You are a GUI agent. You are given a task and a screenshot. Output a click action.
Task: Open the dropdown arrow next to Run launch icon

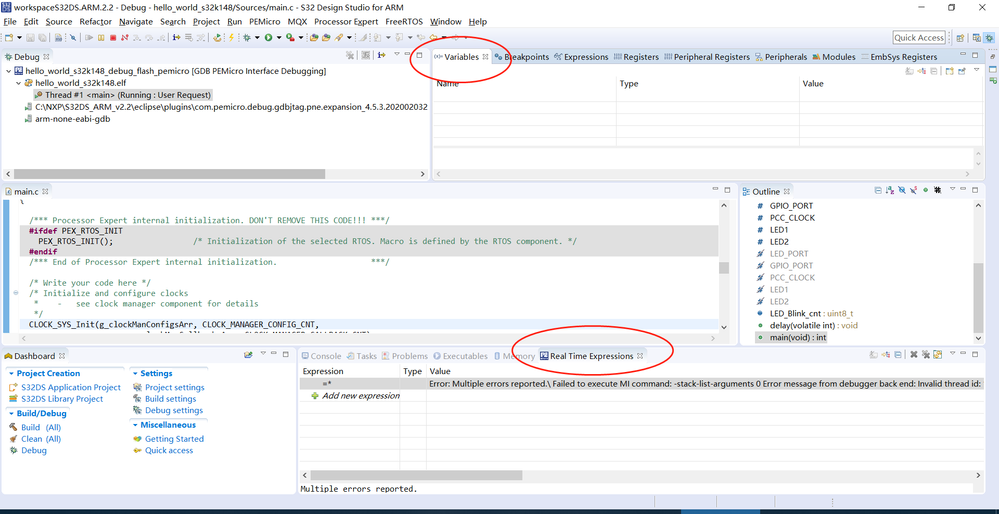coord(279,38)
